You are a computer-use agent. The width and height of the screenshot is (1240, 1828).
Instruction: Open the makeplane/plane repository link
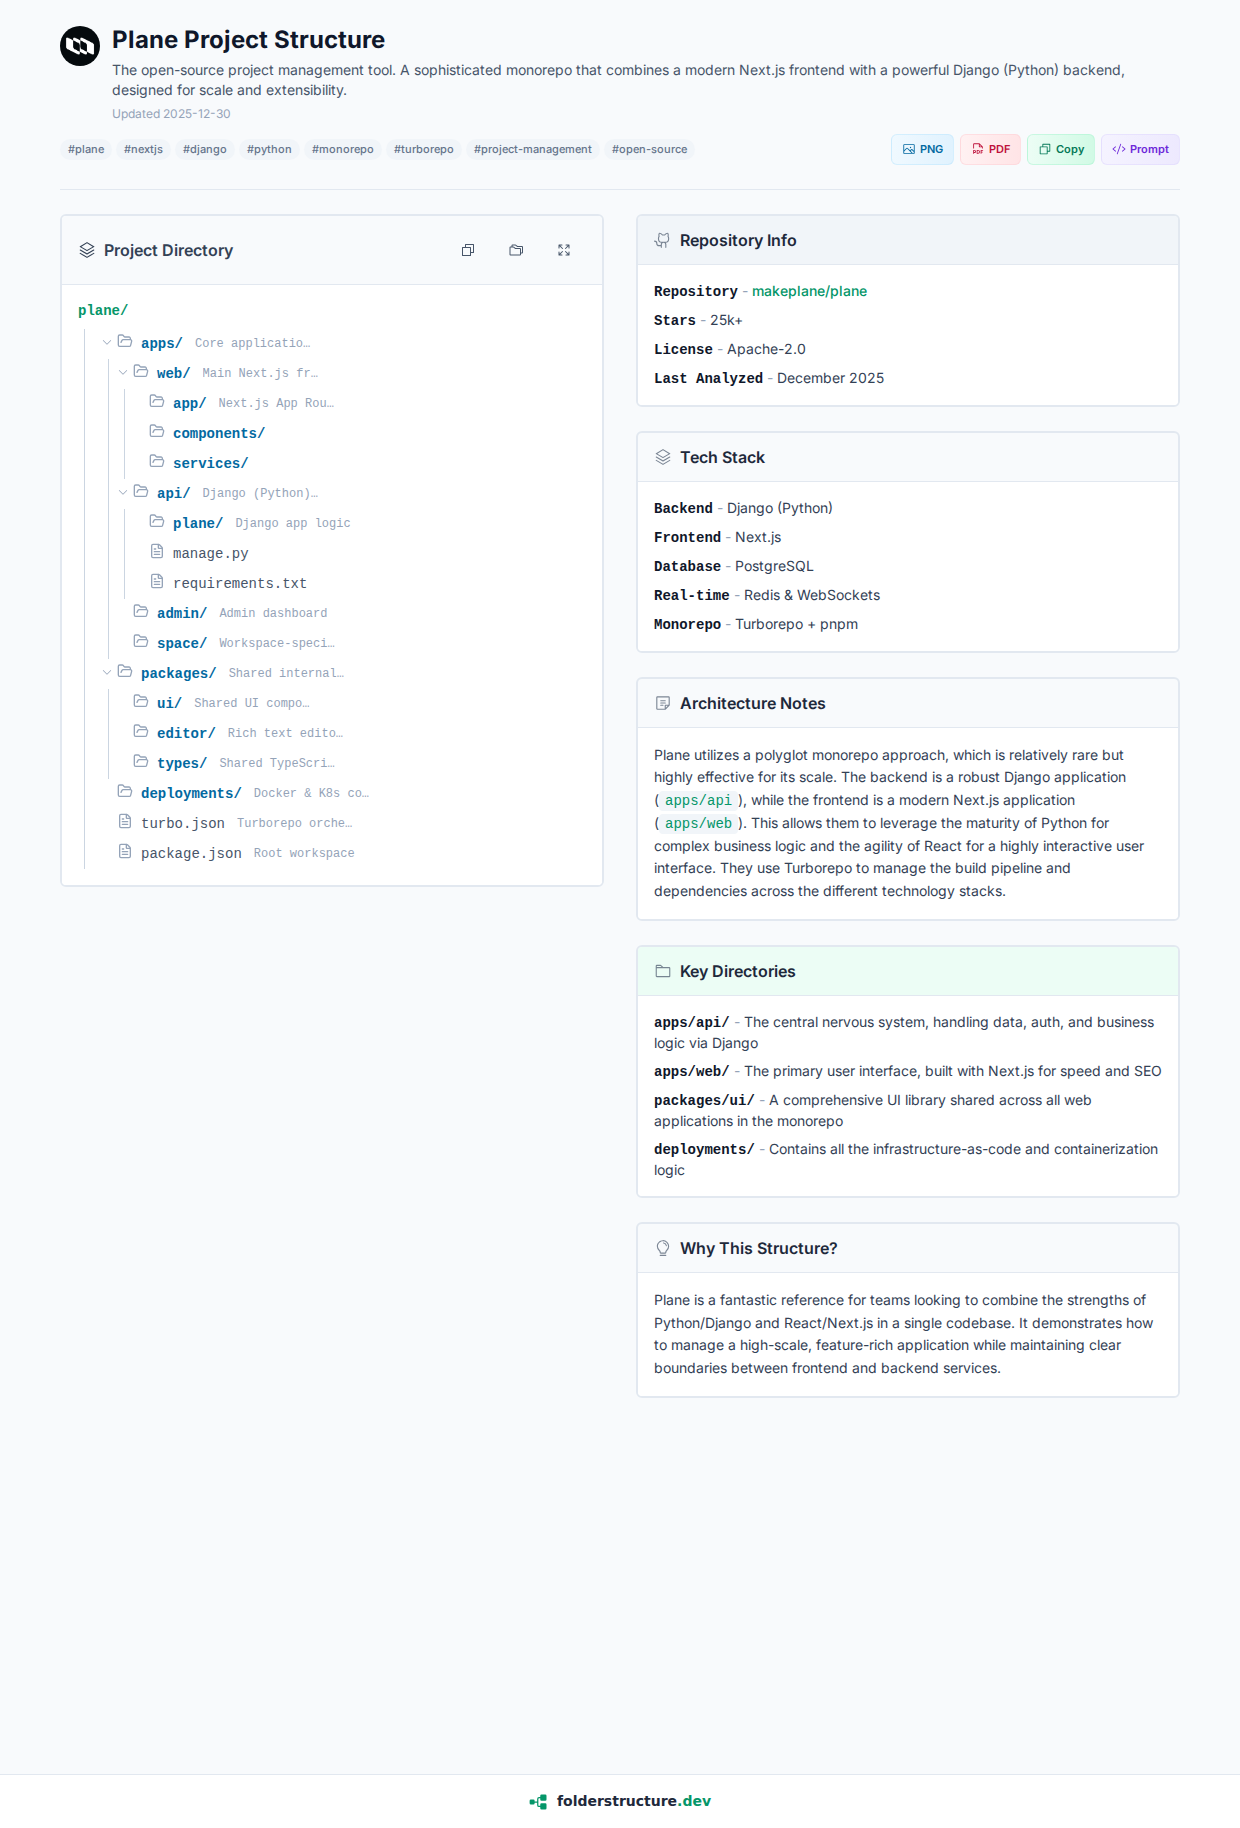(809, 291)
